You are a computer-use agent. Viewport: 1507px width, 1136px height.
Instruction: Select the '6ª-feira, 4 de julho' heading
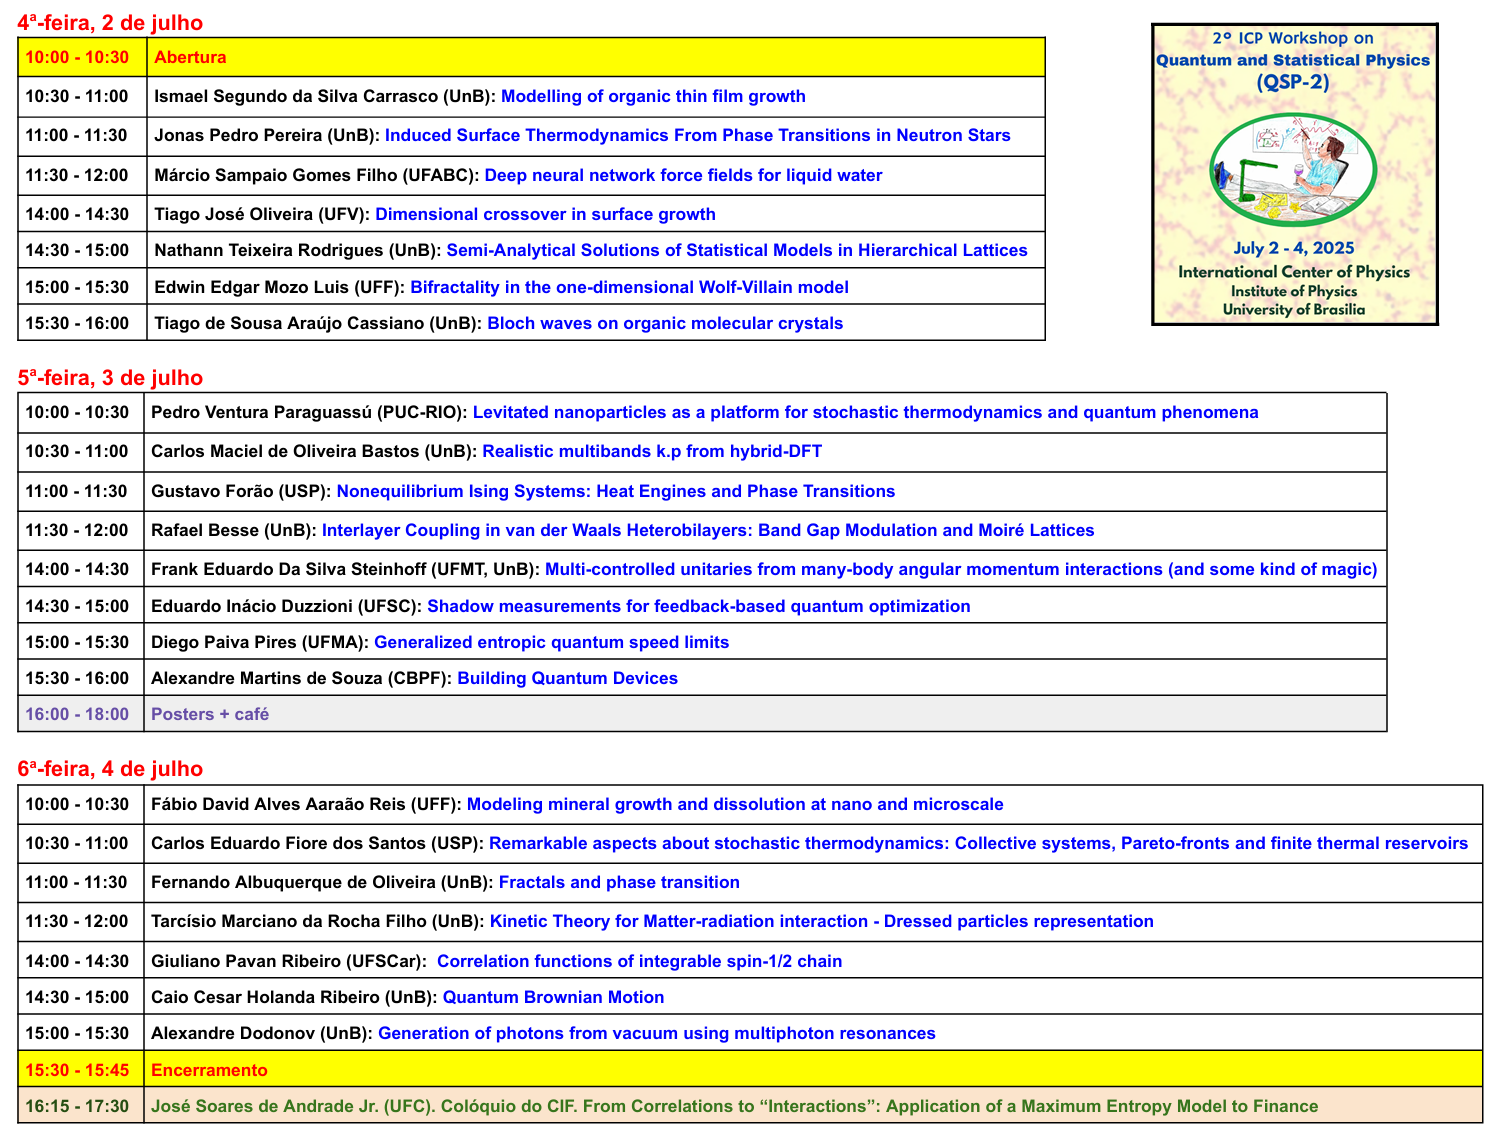coord(110,768)
